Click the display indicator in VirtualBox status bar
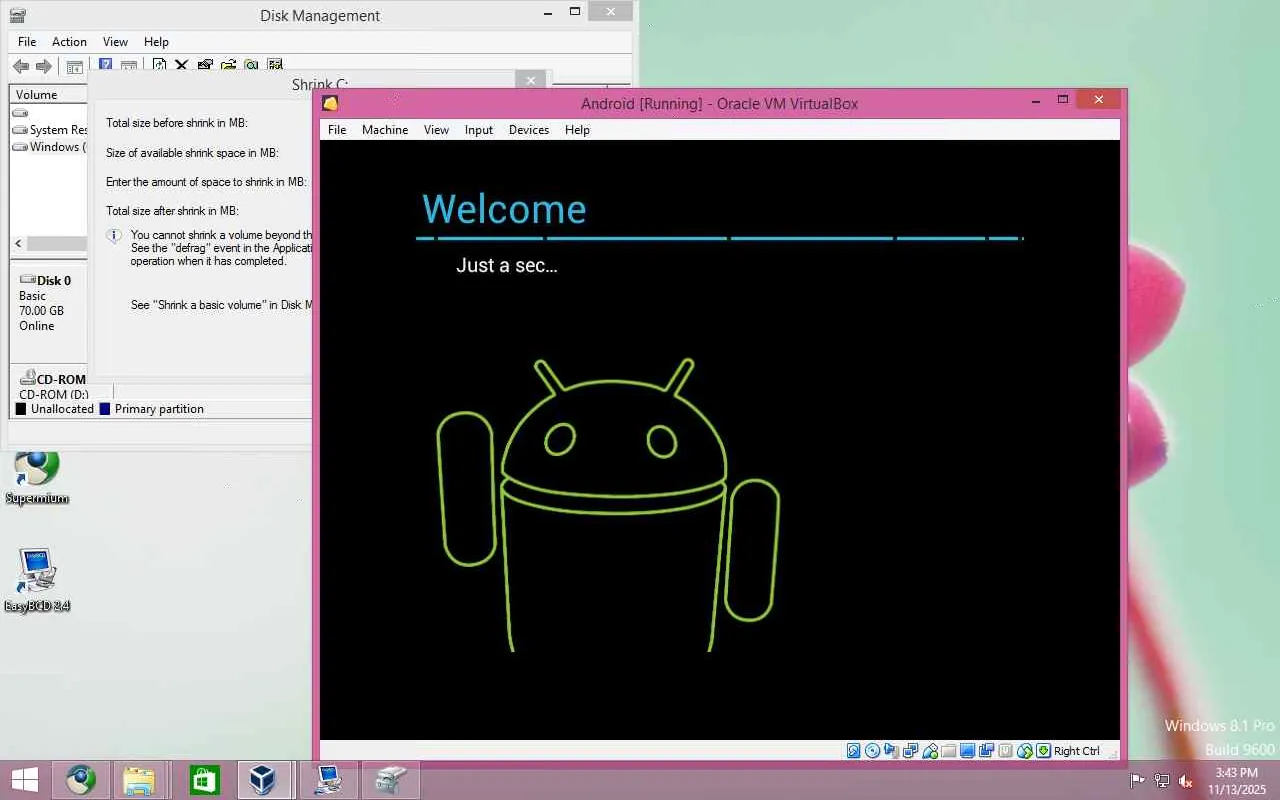The width and height of the screenshot is (1280, 800). click(x=967, y=751)
